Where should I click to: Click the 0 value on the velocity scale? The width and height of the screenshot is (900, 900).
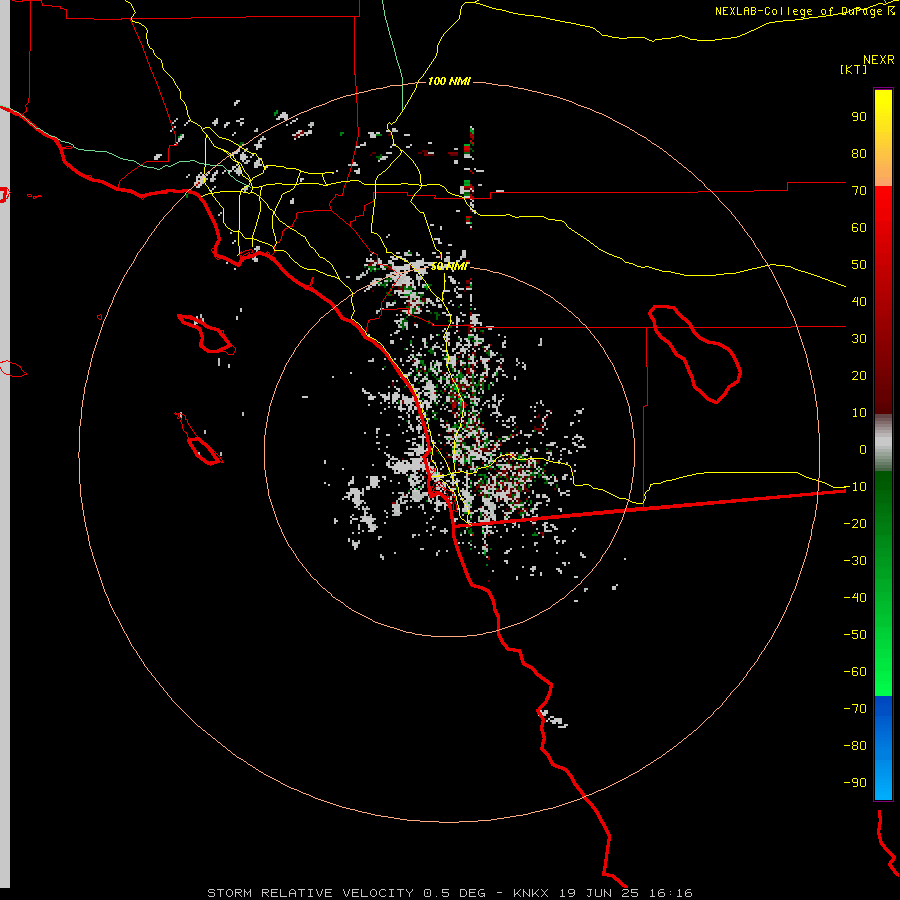click(x=863, y=449)
